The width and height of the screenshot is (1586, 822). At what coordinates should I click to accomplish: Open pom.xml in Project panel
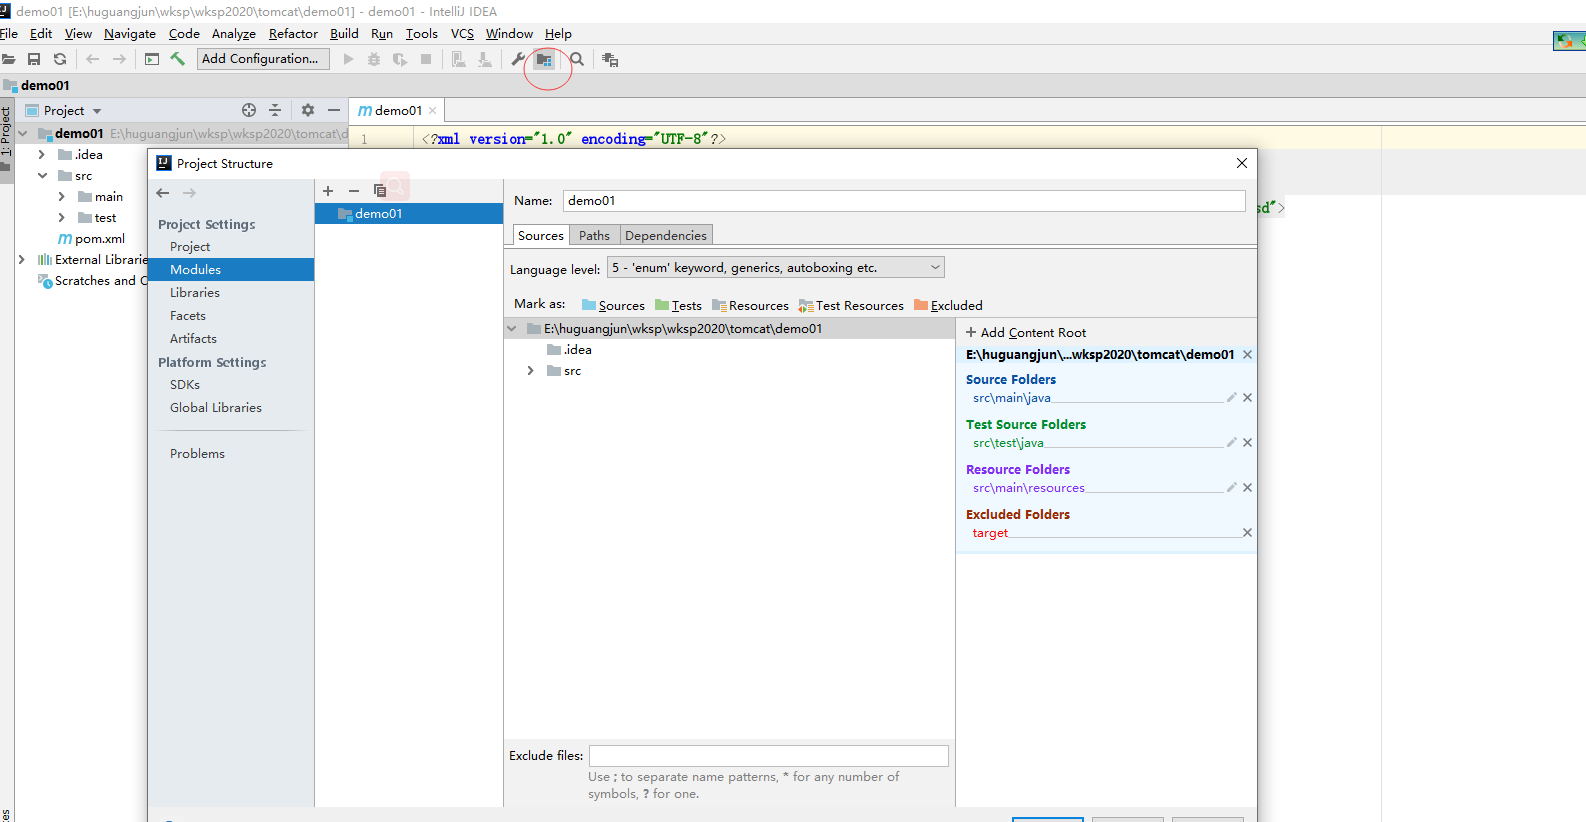point(92,239)
